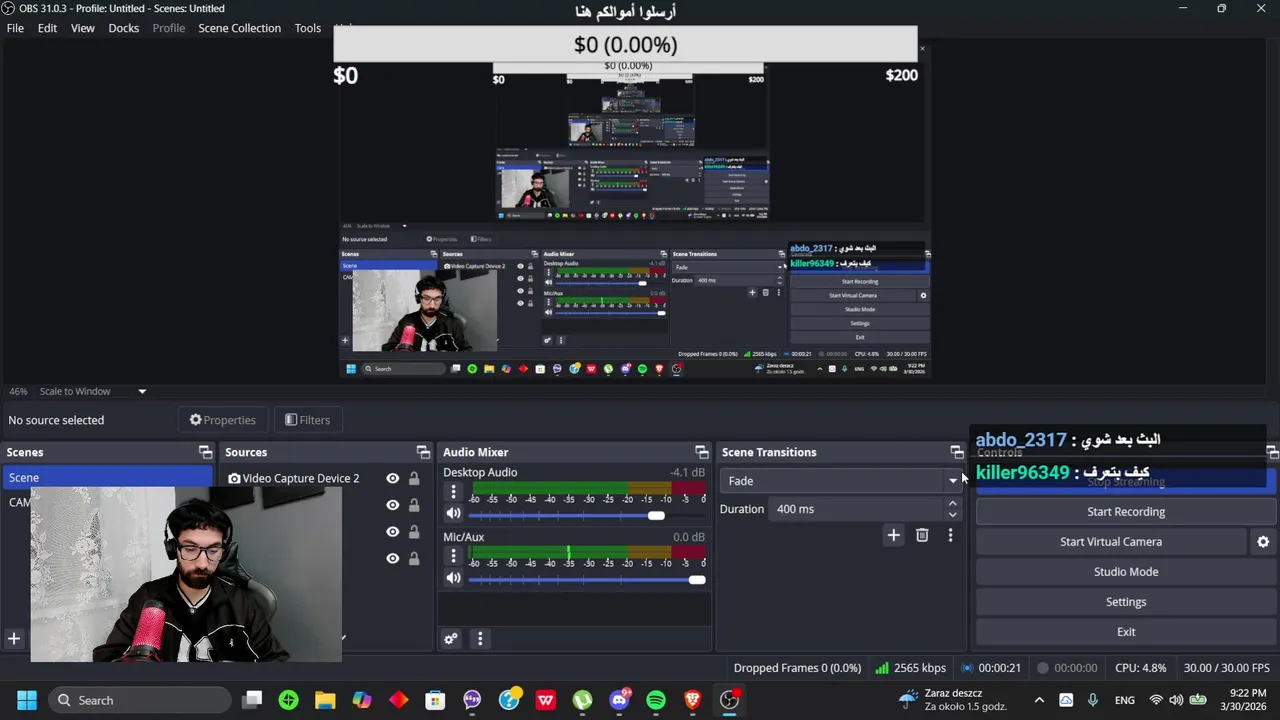Hide Video Capture Device 2 source

[392, 478]
